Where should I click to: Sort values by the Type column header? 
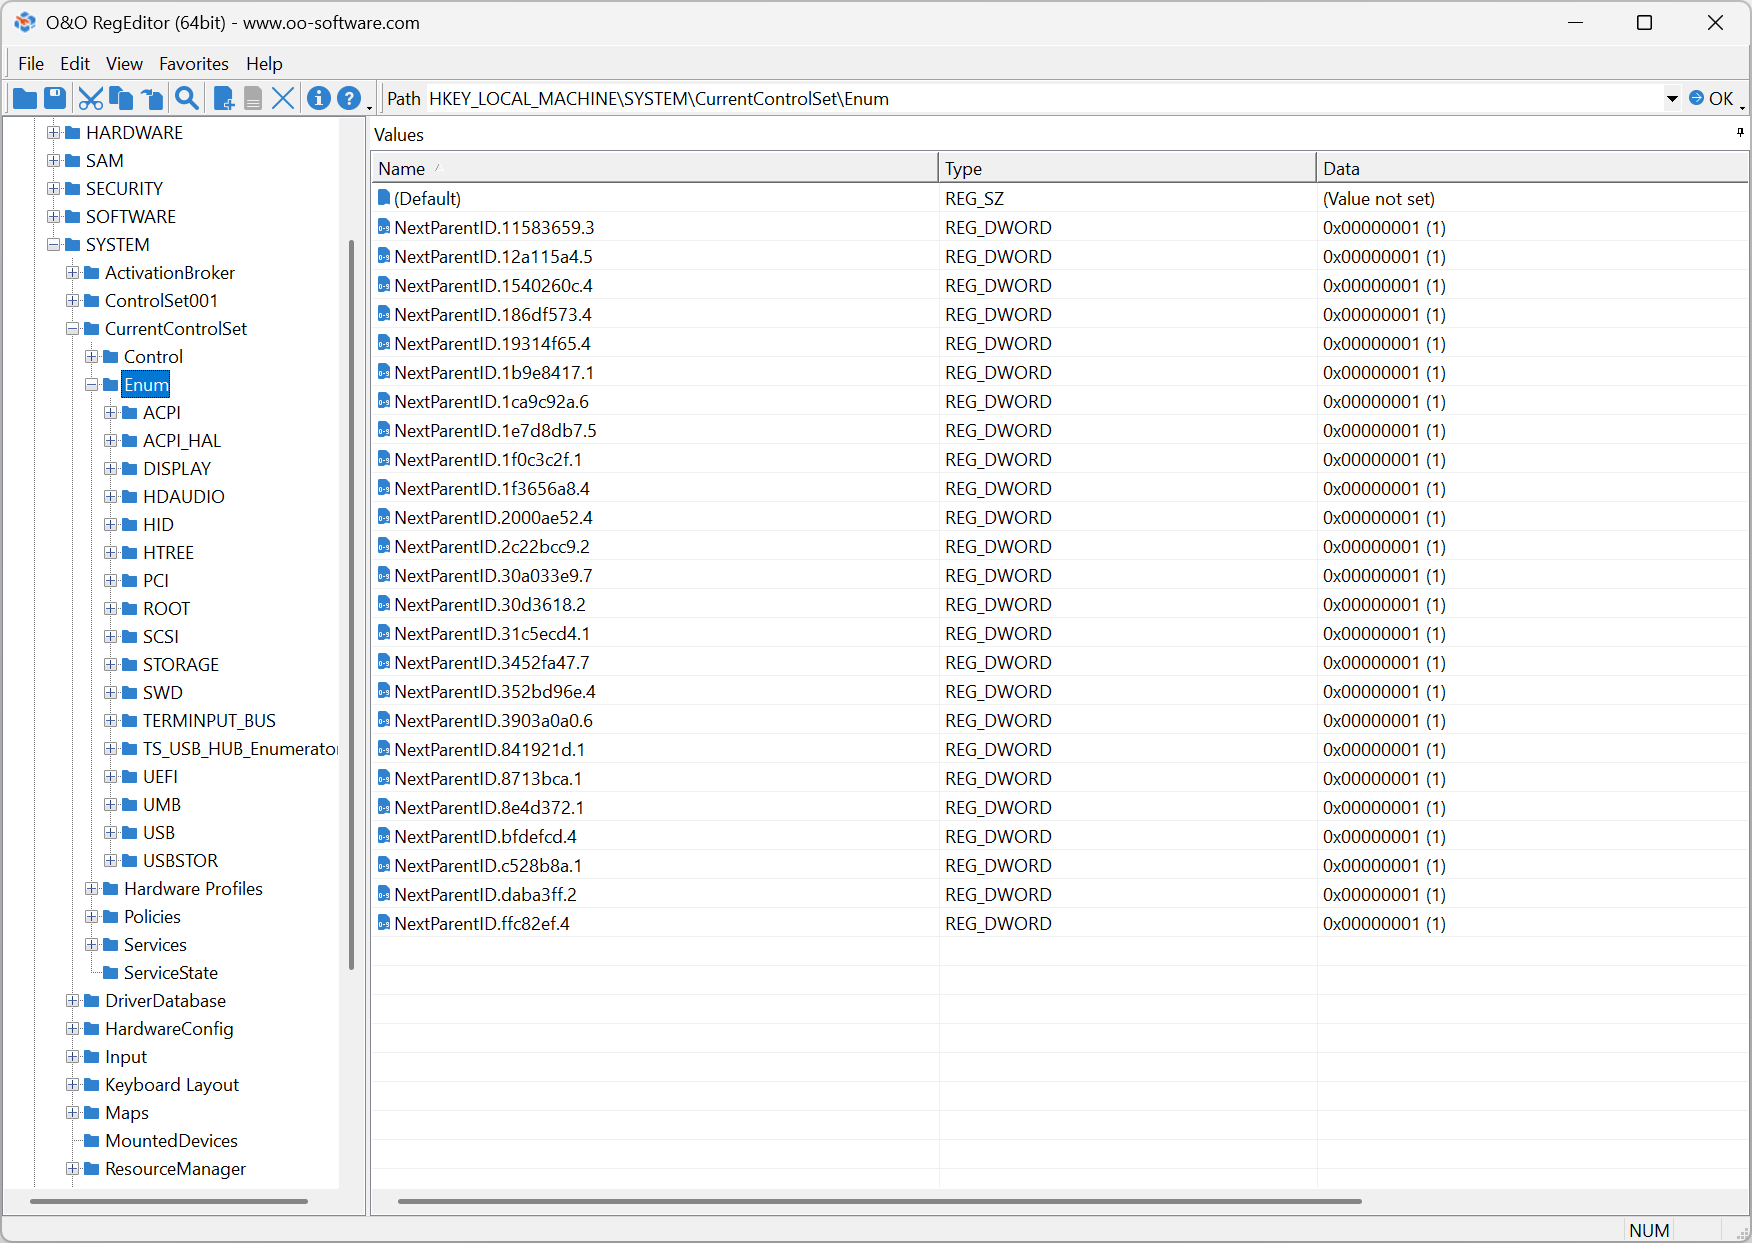click(1126, 169)
